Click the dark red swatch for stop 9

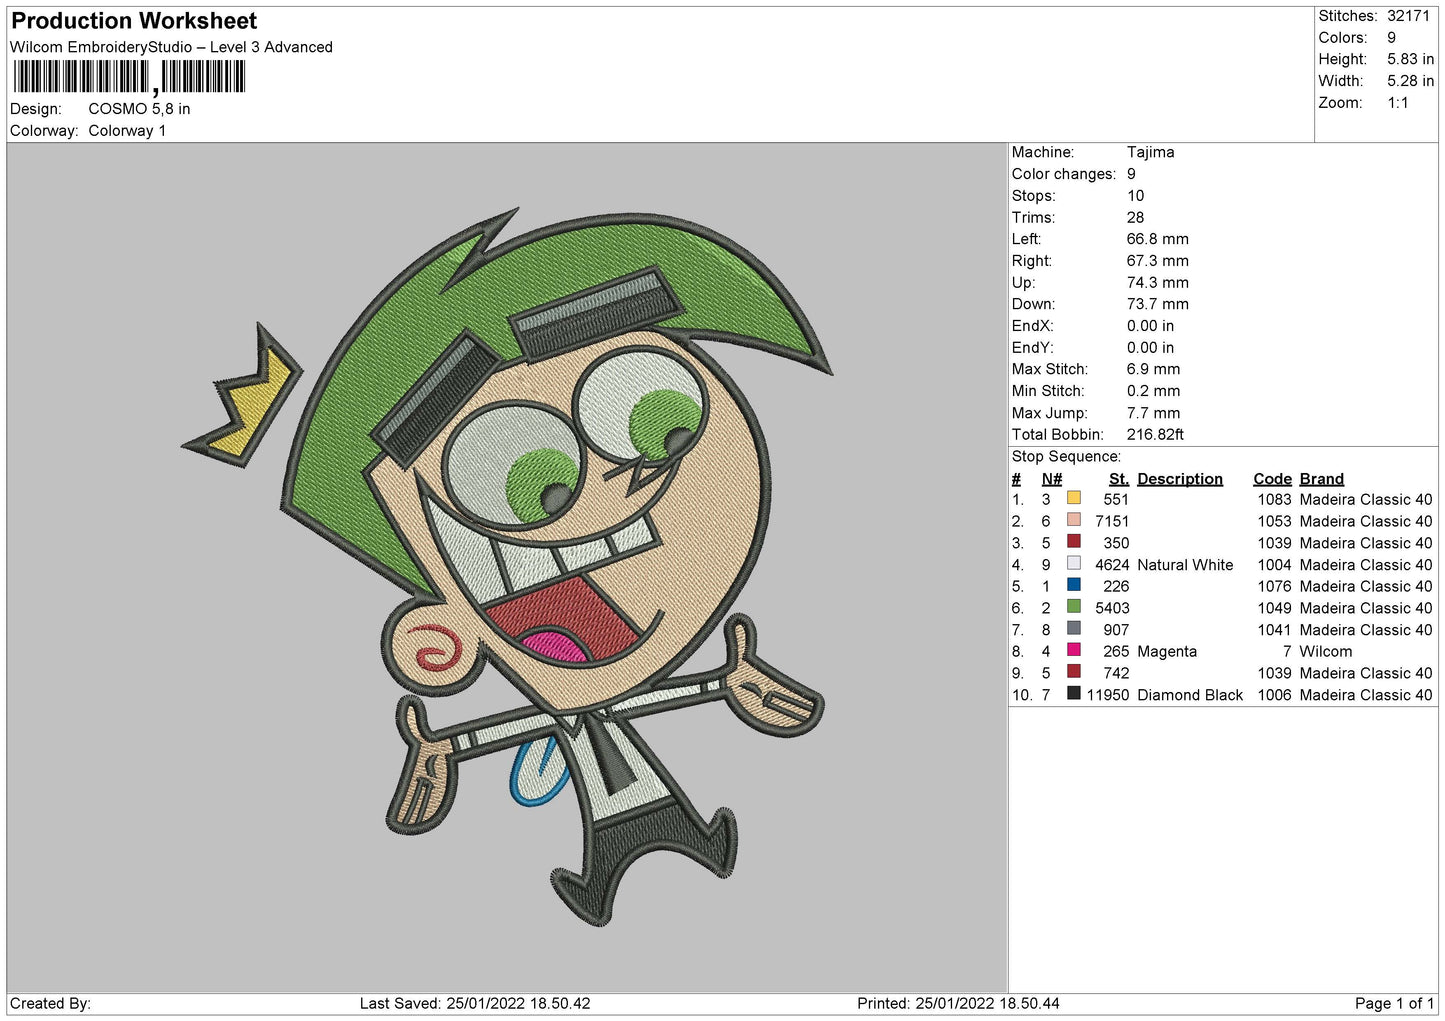click(x=1073, y=672)
